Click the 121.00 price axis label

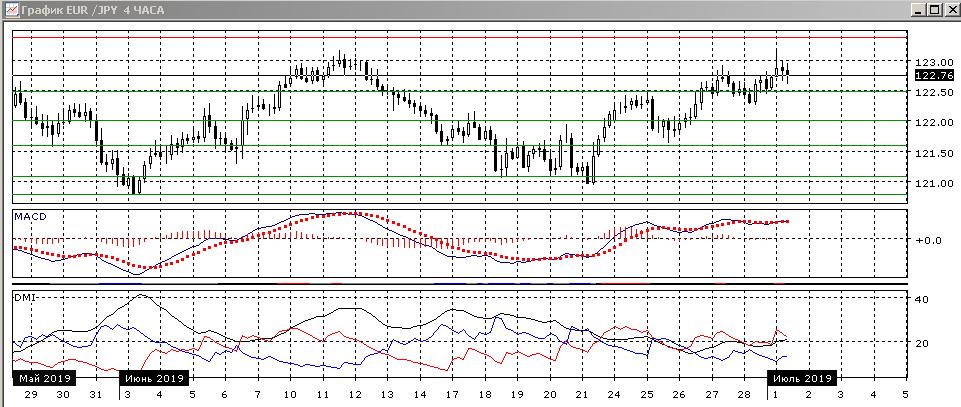pyautogui.click(x=931, y=184)
